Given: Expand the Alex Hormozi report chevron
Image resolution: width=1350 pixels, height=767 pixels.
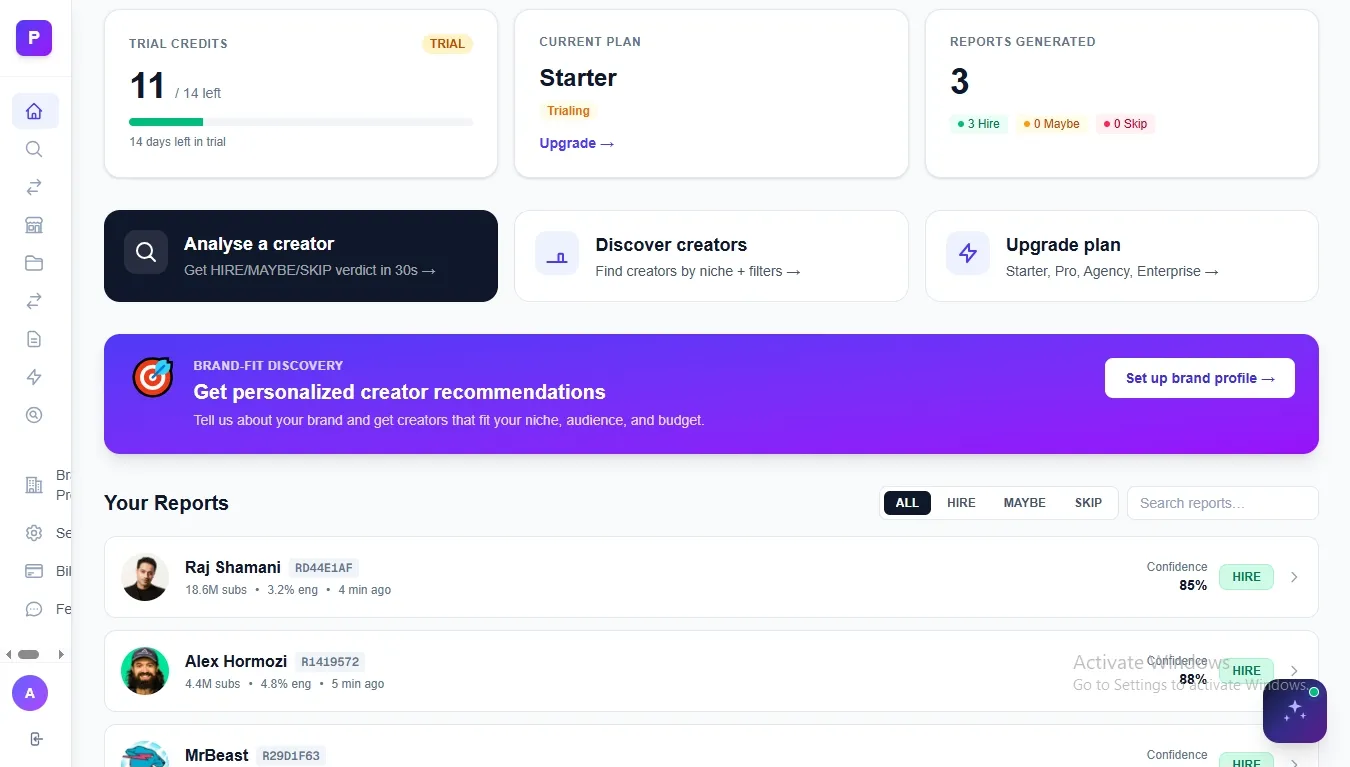Looking at the screenshot, I should (1294, 671).
